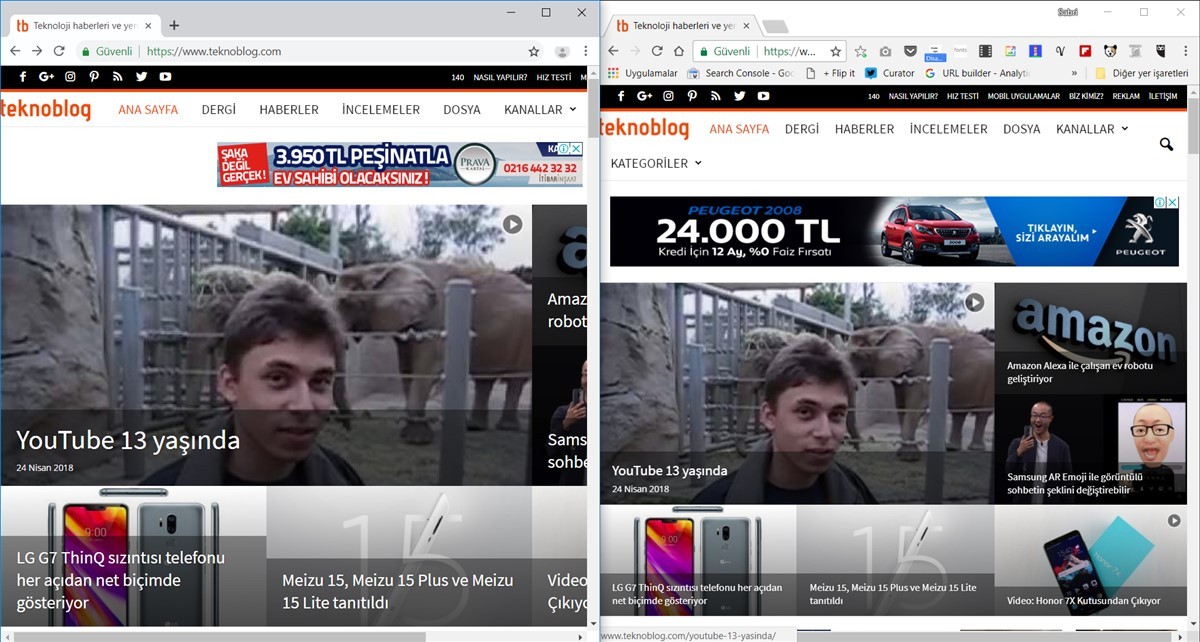The width and height of the screenshot is (1200, 642).
Task: Open İNCELEMELER in the left window menu
Action: pos(381,110)
